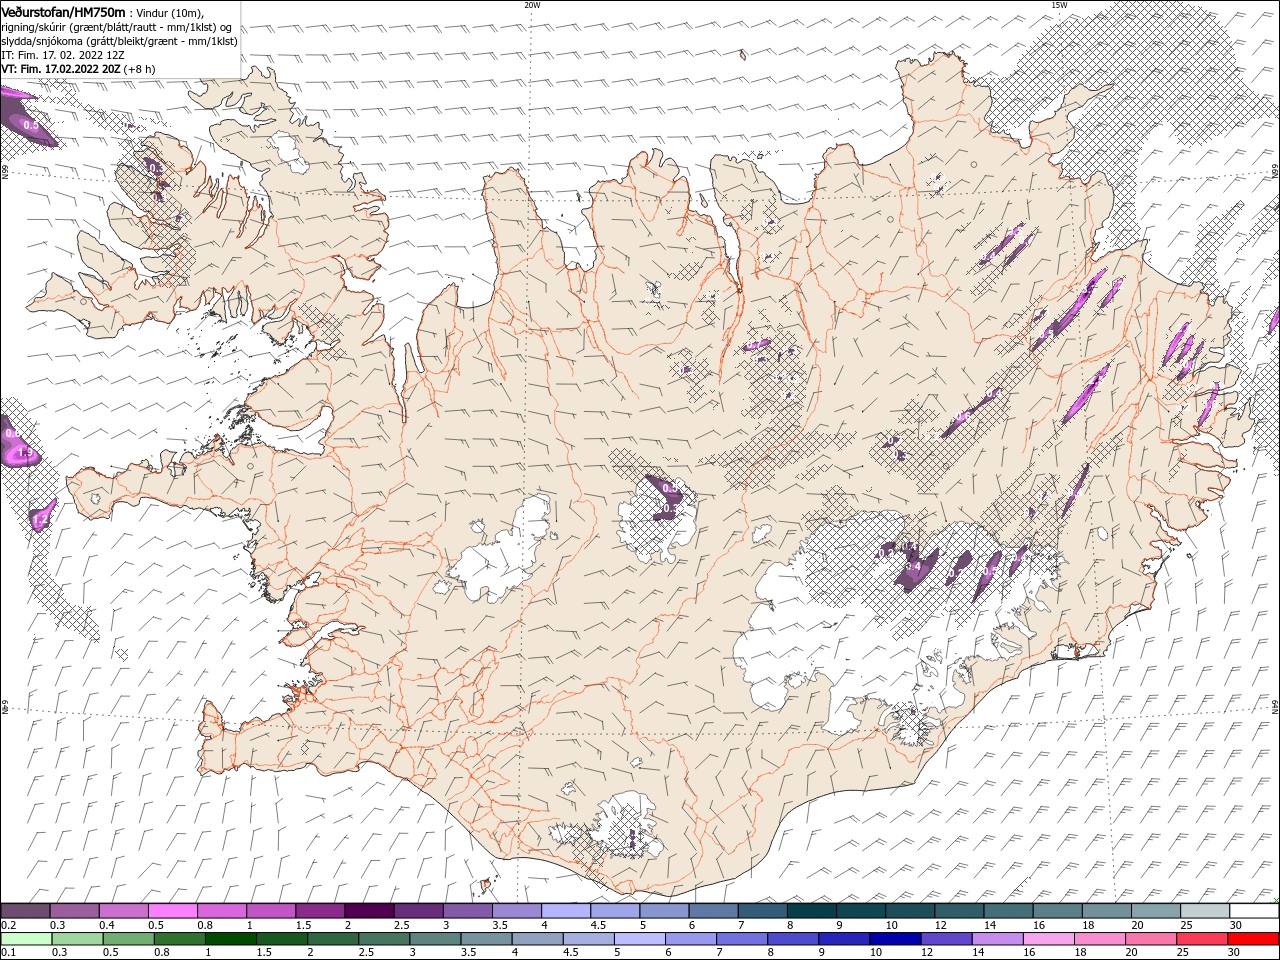The image size is (1280, 960).
Task: Pick the palest green bottom swatch between 0.1 and 0.3
Action: pyautogui.click(x=25, y=939)
